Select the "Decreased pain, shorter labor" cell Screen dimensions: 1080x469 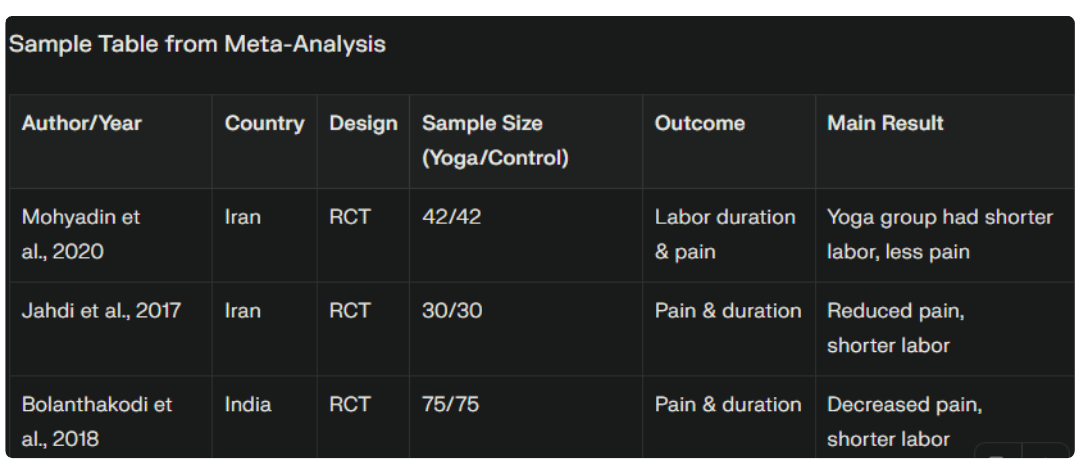point(904,421)
